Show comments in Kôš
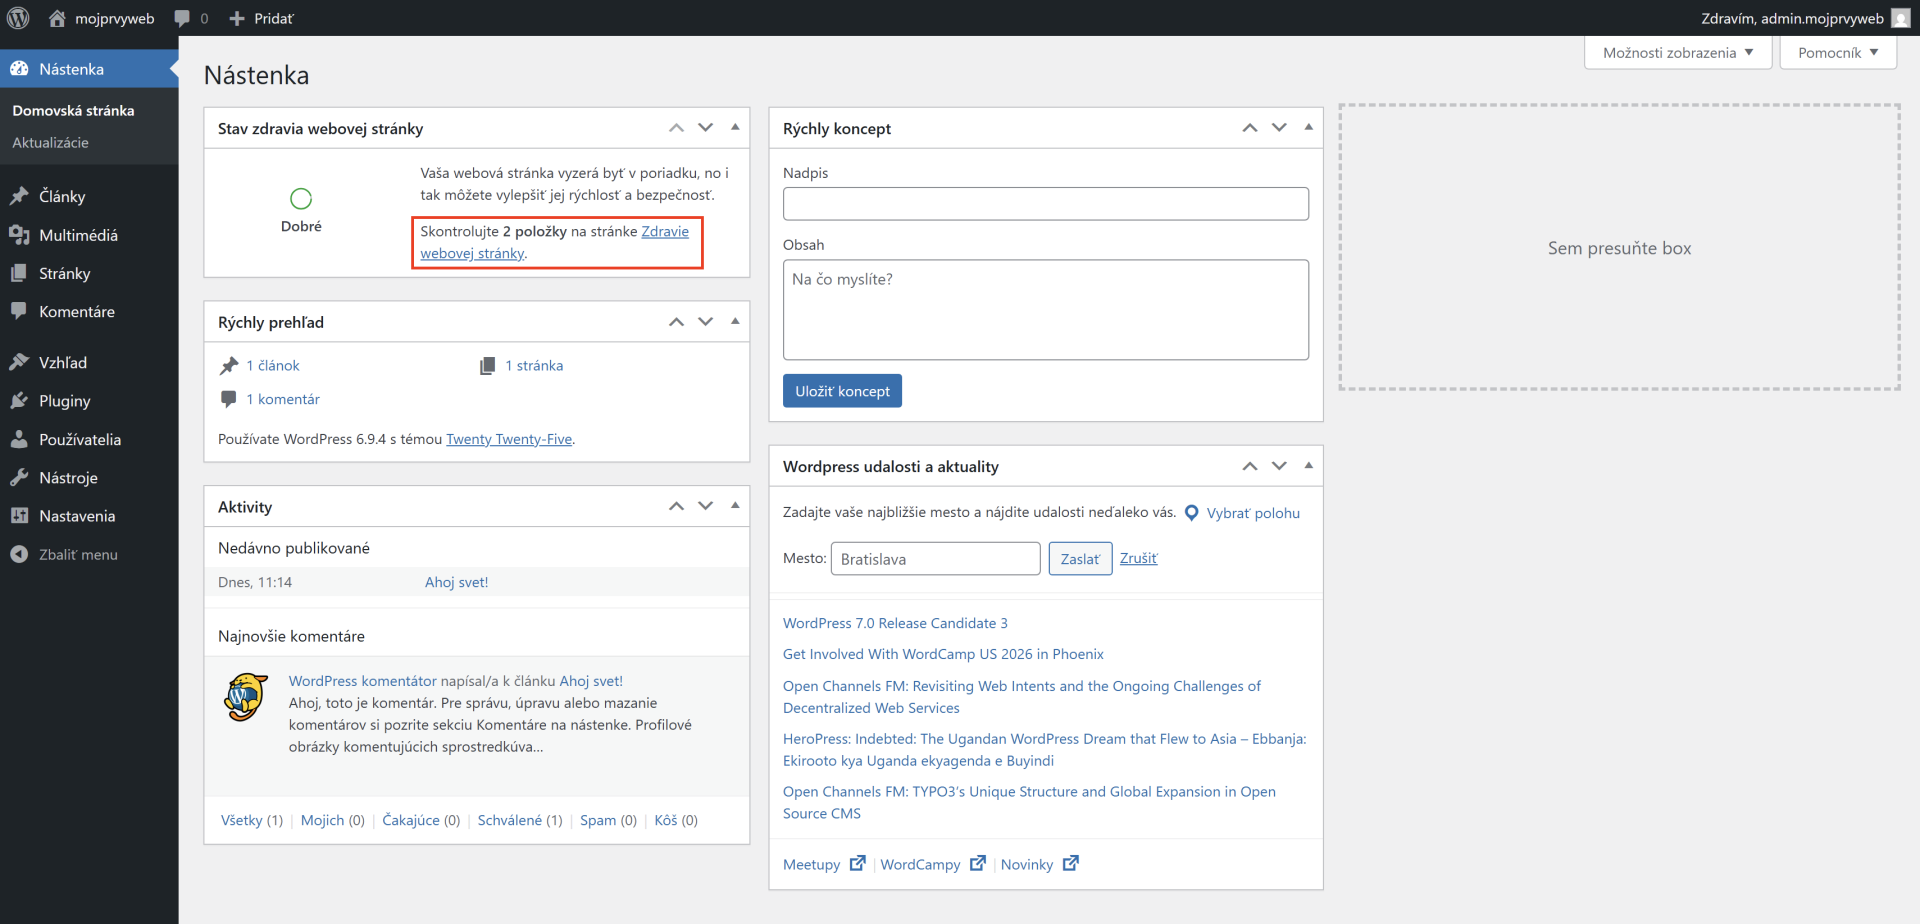The width and height of the screenshot is (1920, 924). point(666,820)
